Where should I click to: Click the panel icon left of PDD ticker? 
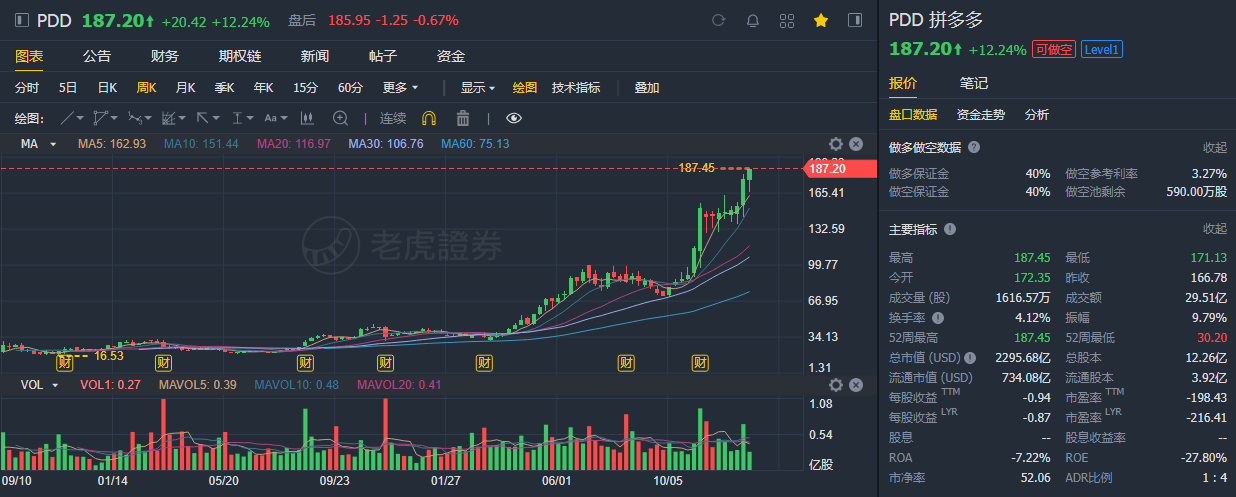tap(22, 20)
